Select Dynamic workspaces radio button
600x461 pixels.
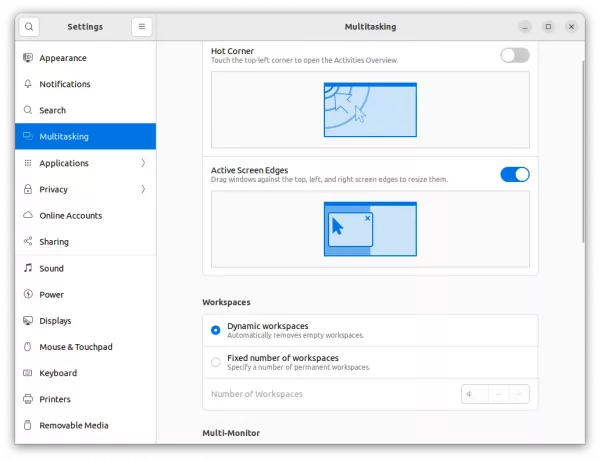point(215,330)
